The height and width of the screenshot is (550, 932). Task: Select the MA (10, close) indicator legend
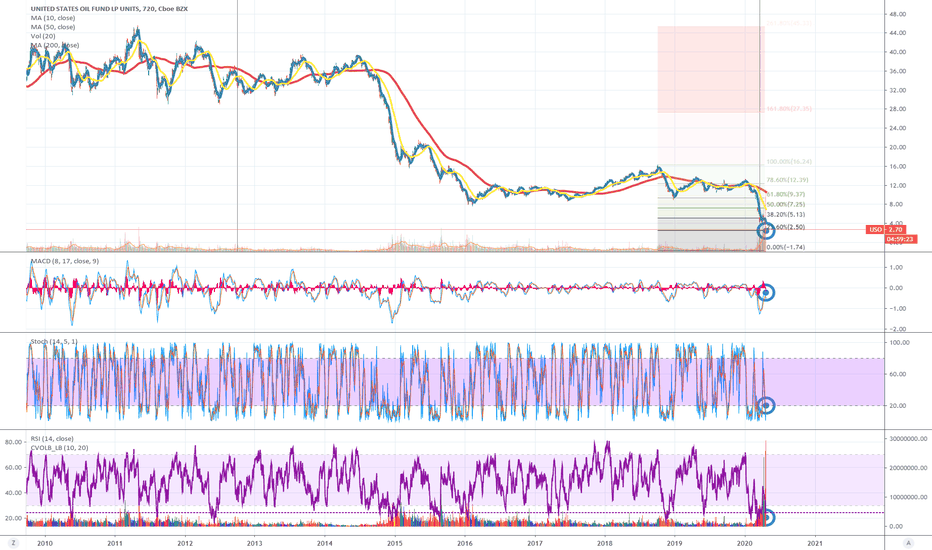(x=53, y=18)
